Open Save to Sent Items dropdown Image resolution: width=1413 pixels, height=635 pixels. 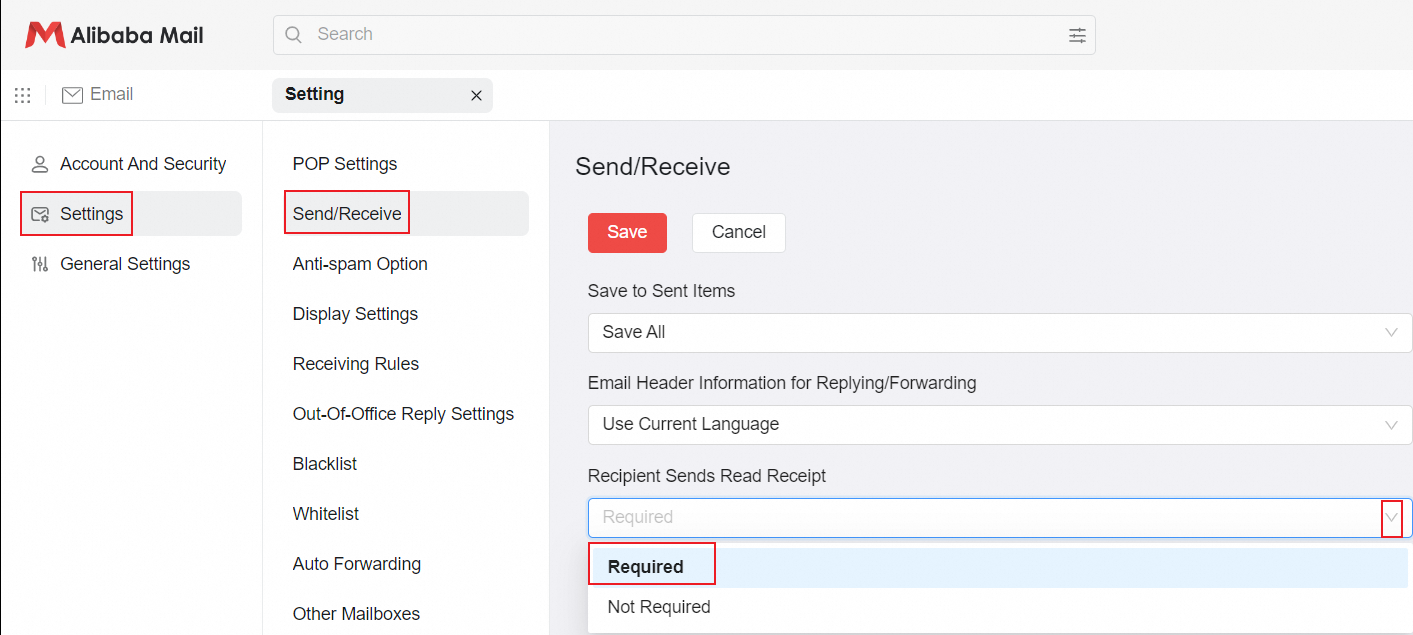pyautogui.click(x=1000, y=332)
